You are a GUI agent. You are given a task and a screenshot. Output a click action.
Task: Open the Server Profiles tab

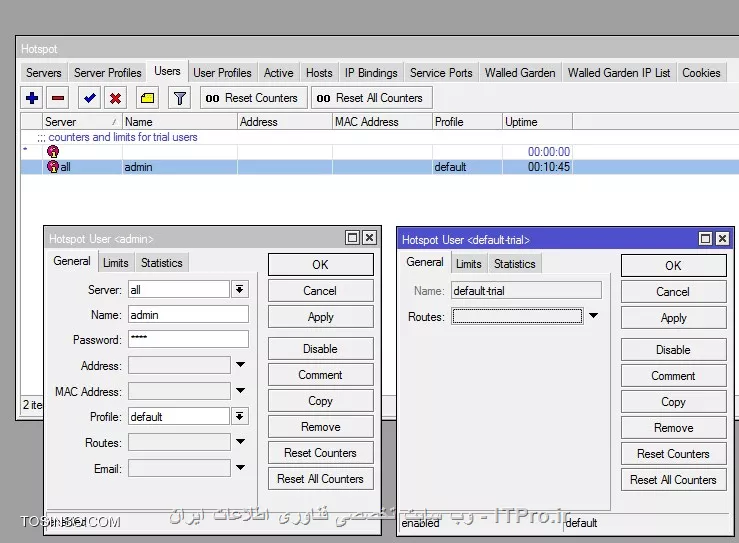coord(107,73)
